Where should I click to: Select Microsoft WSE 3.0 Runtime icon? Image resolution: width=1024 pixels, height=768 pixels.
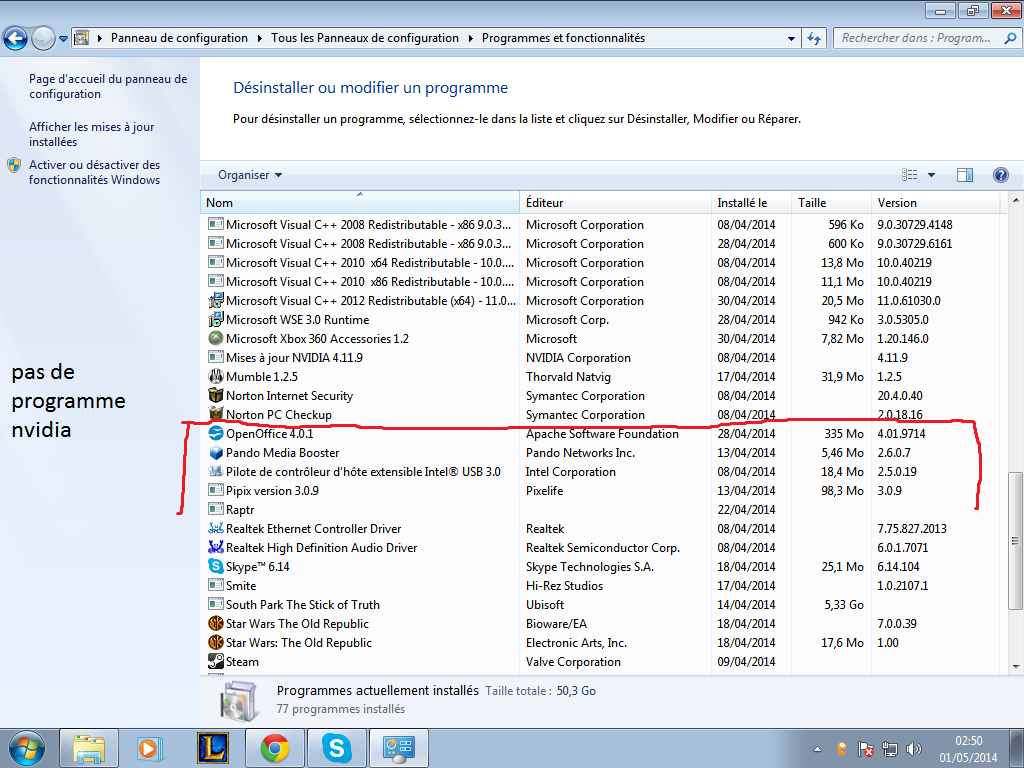point(216,319)
